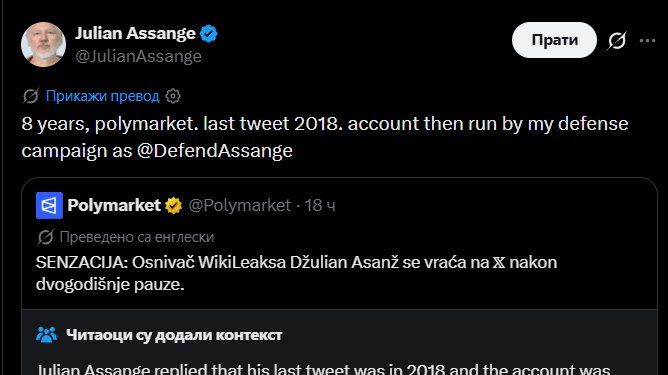The height and width of the screenshot is (375, 668).
Task: Open the @DefendAssange mention
Action: [x=215, y=150]
